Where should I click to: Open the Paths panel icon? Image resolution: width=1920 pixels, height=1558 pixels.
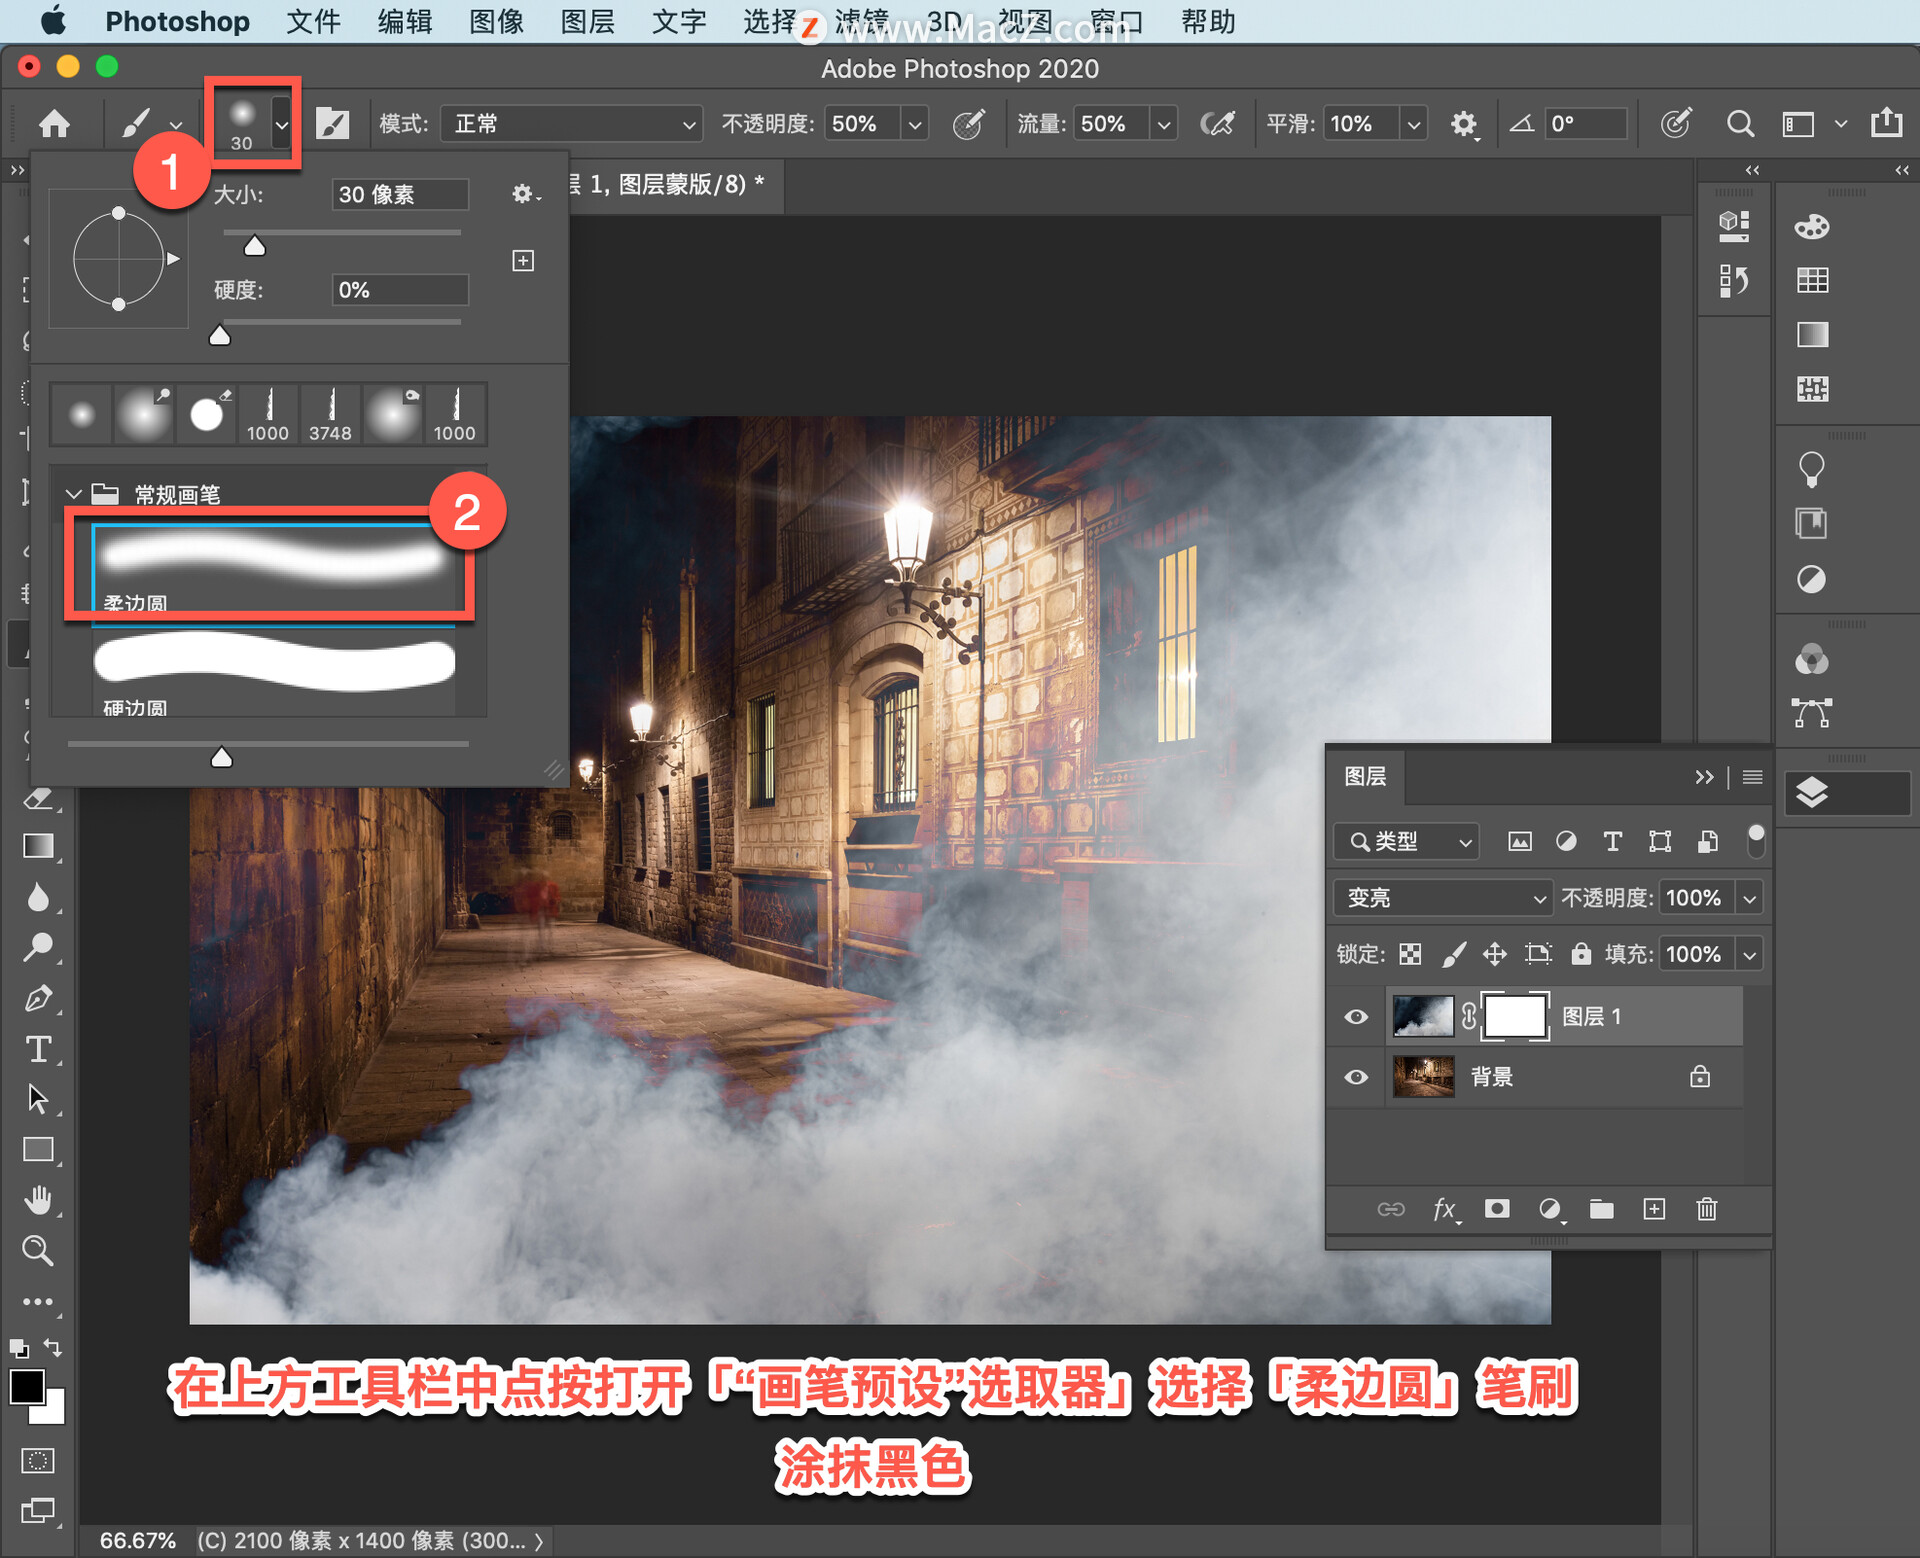[1812, 713]
